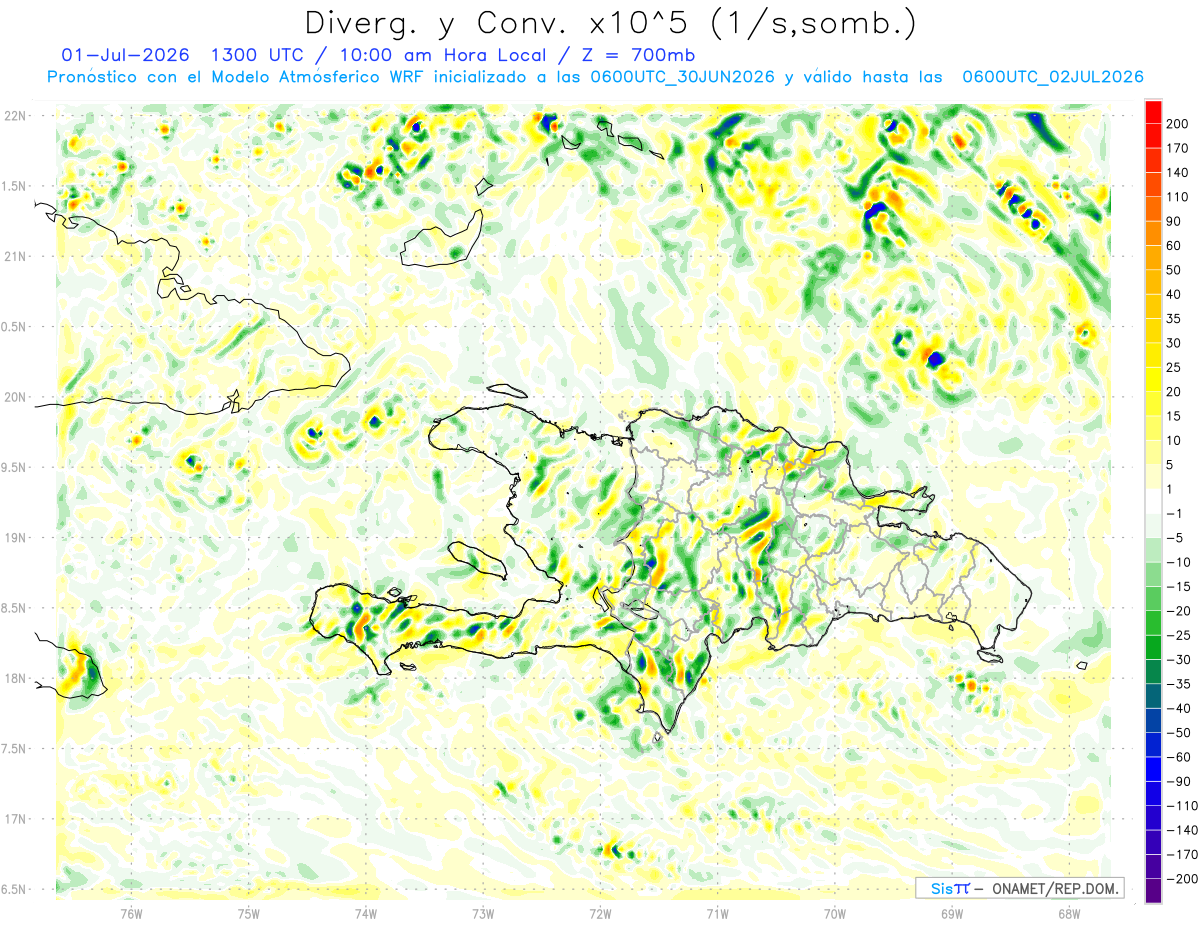The image size is (1200, 927).
Task: Click the '1300 UTC' time label
Action: pyautogui.click(x=257, y=55)
